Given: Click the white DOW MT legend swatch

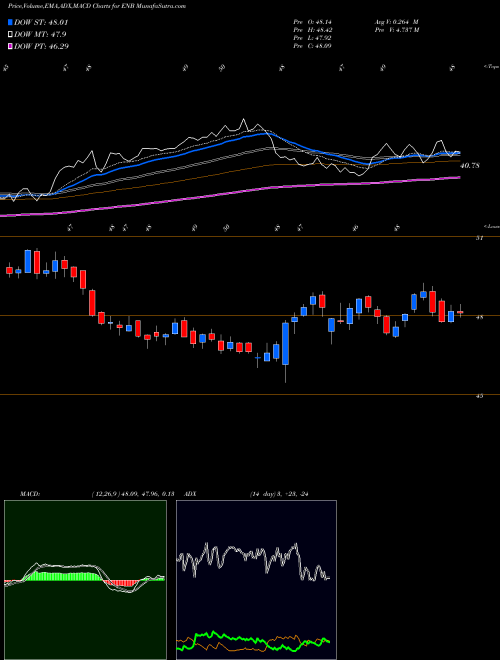Looking at the screenshot, I should tap(11, 35).
